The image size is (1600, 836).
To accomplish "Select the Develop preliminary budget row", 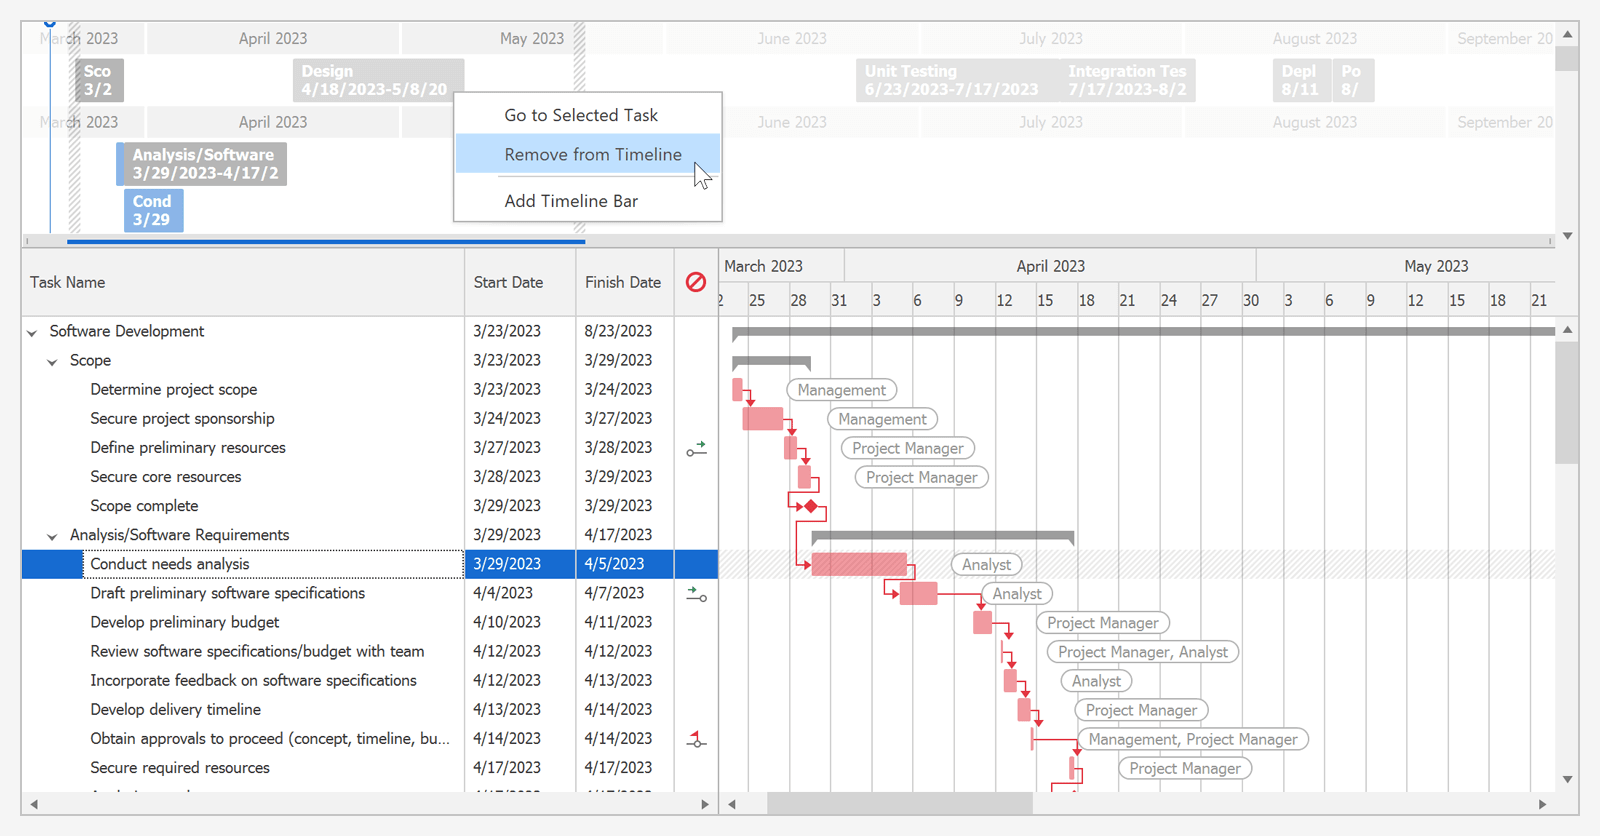I will pyautogui.click(x=185, y=622).
